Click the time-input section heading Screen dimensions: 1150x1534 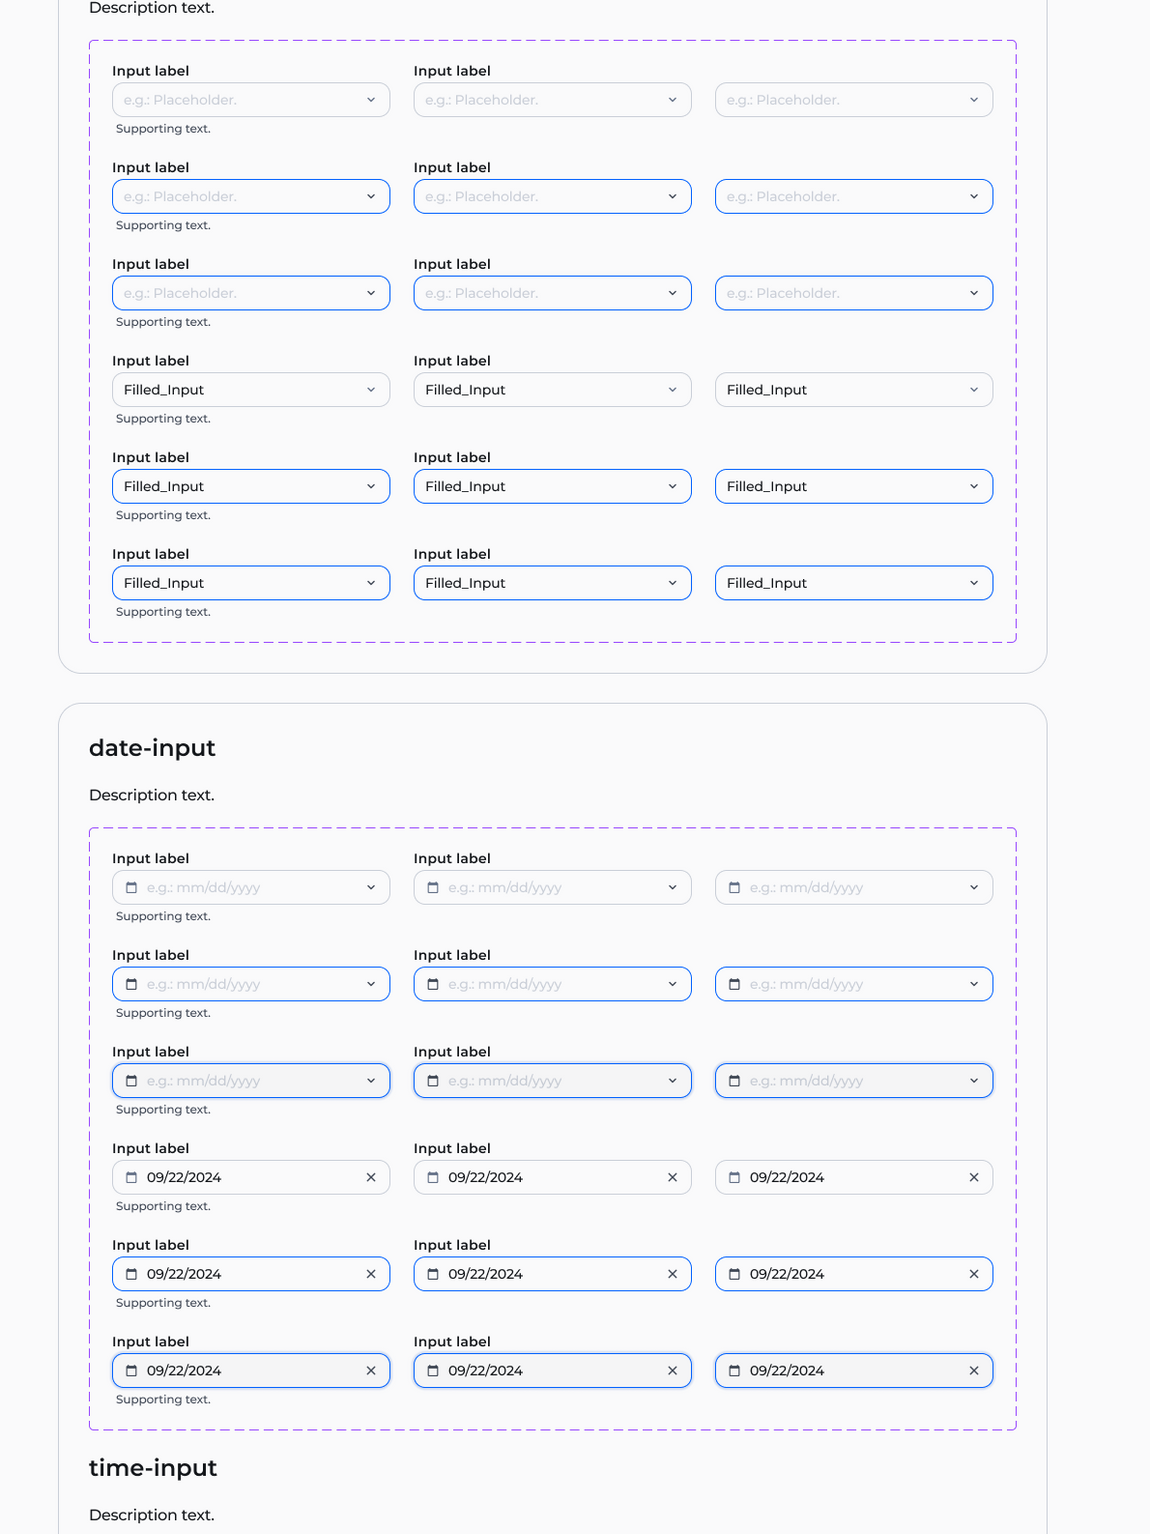153,1468
